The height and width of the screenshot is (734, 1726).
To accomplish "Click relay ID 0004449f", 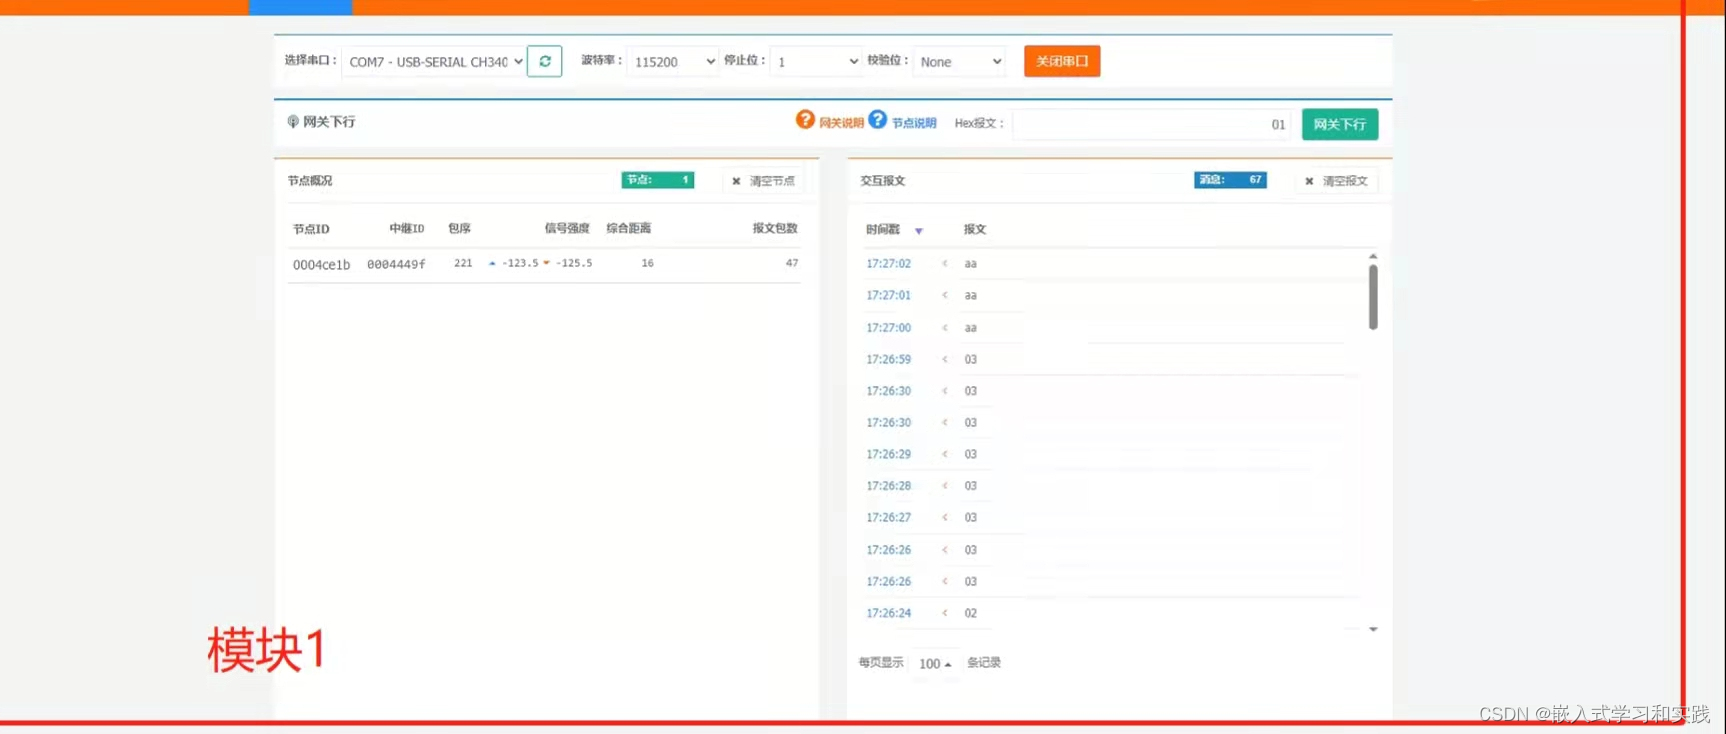I will tap(396, 265).
